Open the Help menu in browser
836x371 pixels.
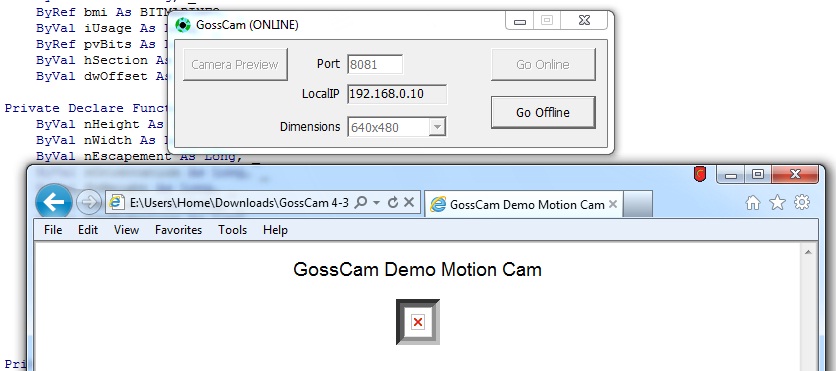[x=275, y=230]
